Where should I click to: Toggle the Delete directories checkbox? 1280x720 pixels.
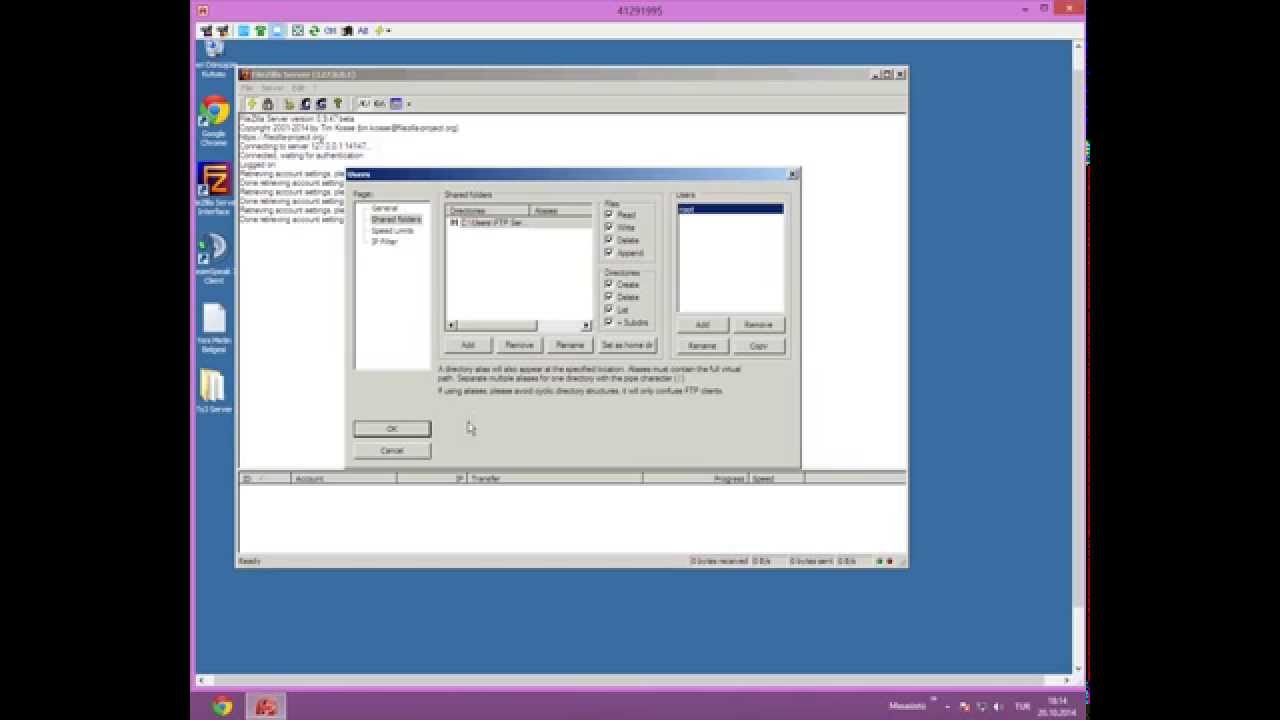tap(608, 297)
